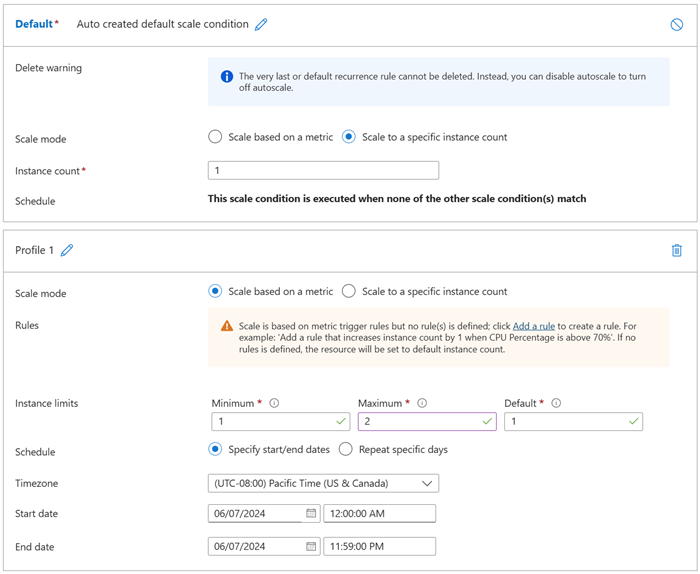Focus the Maximum instance limit field

(427, 421)
